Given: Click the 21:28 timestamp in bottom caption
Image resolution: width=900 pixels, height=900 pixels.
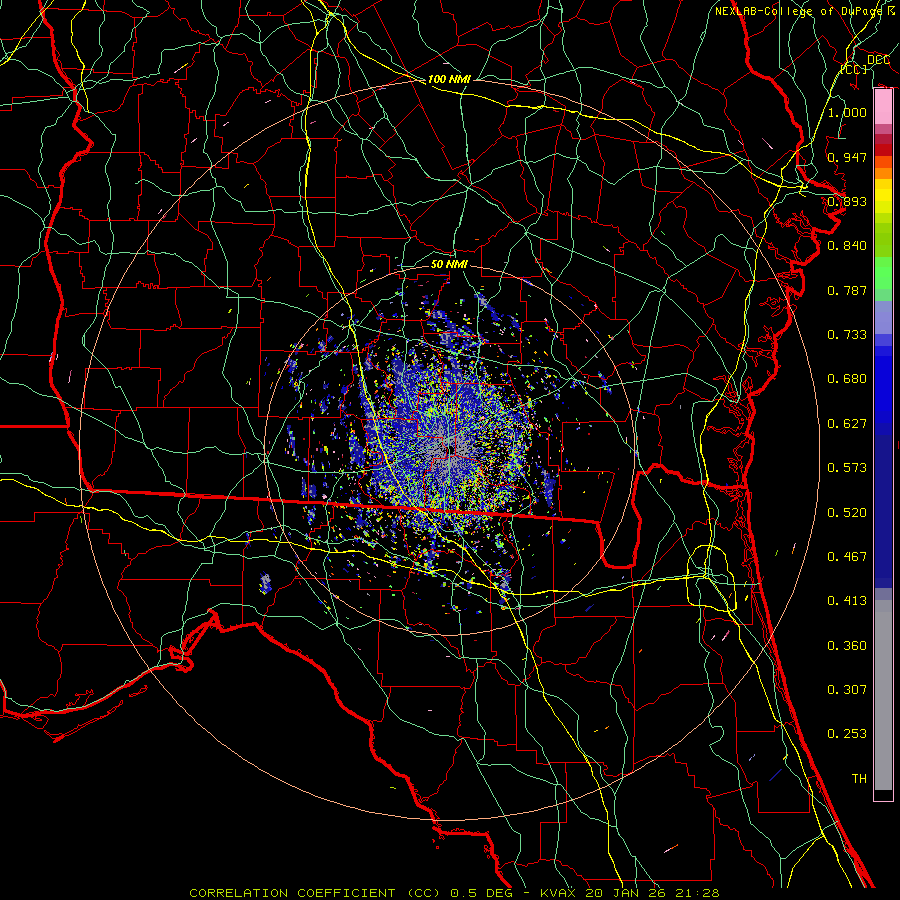Looking at the screenshot, I should click(699, 893).
